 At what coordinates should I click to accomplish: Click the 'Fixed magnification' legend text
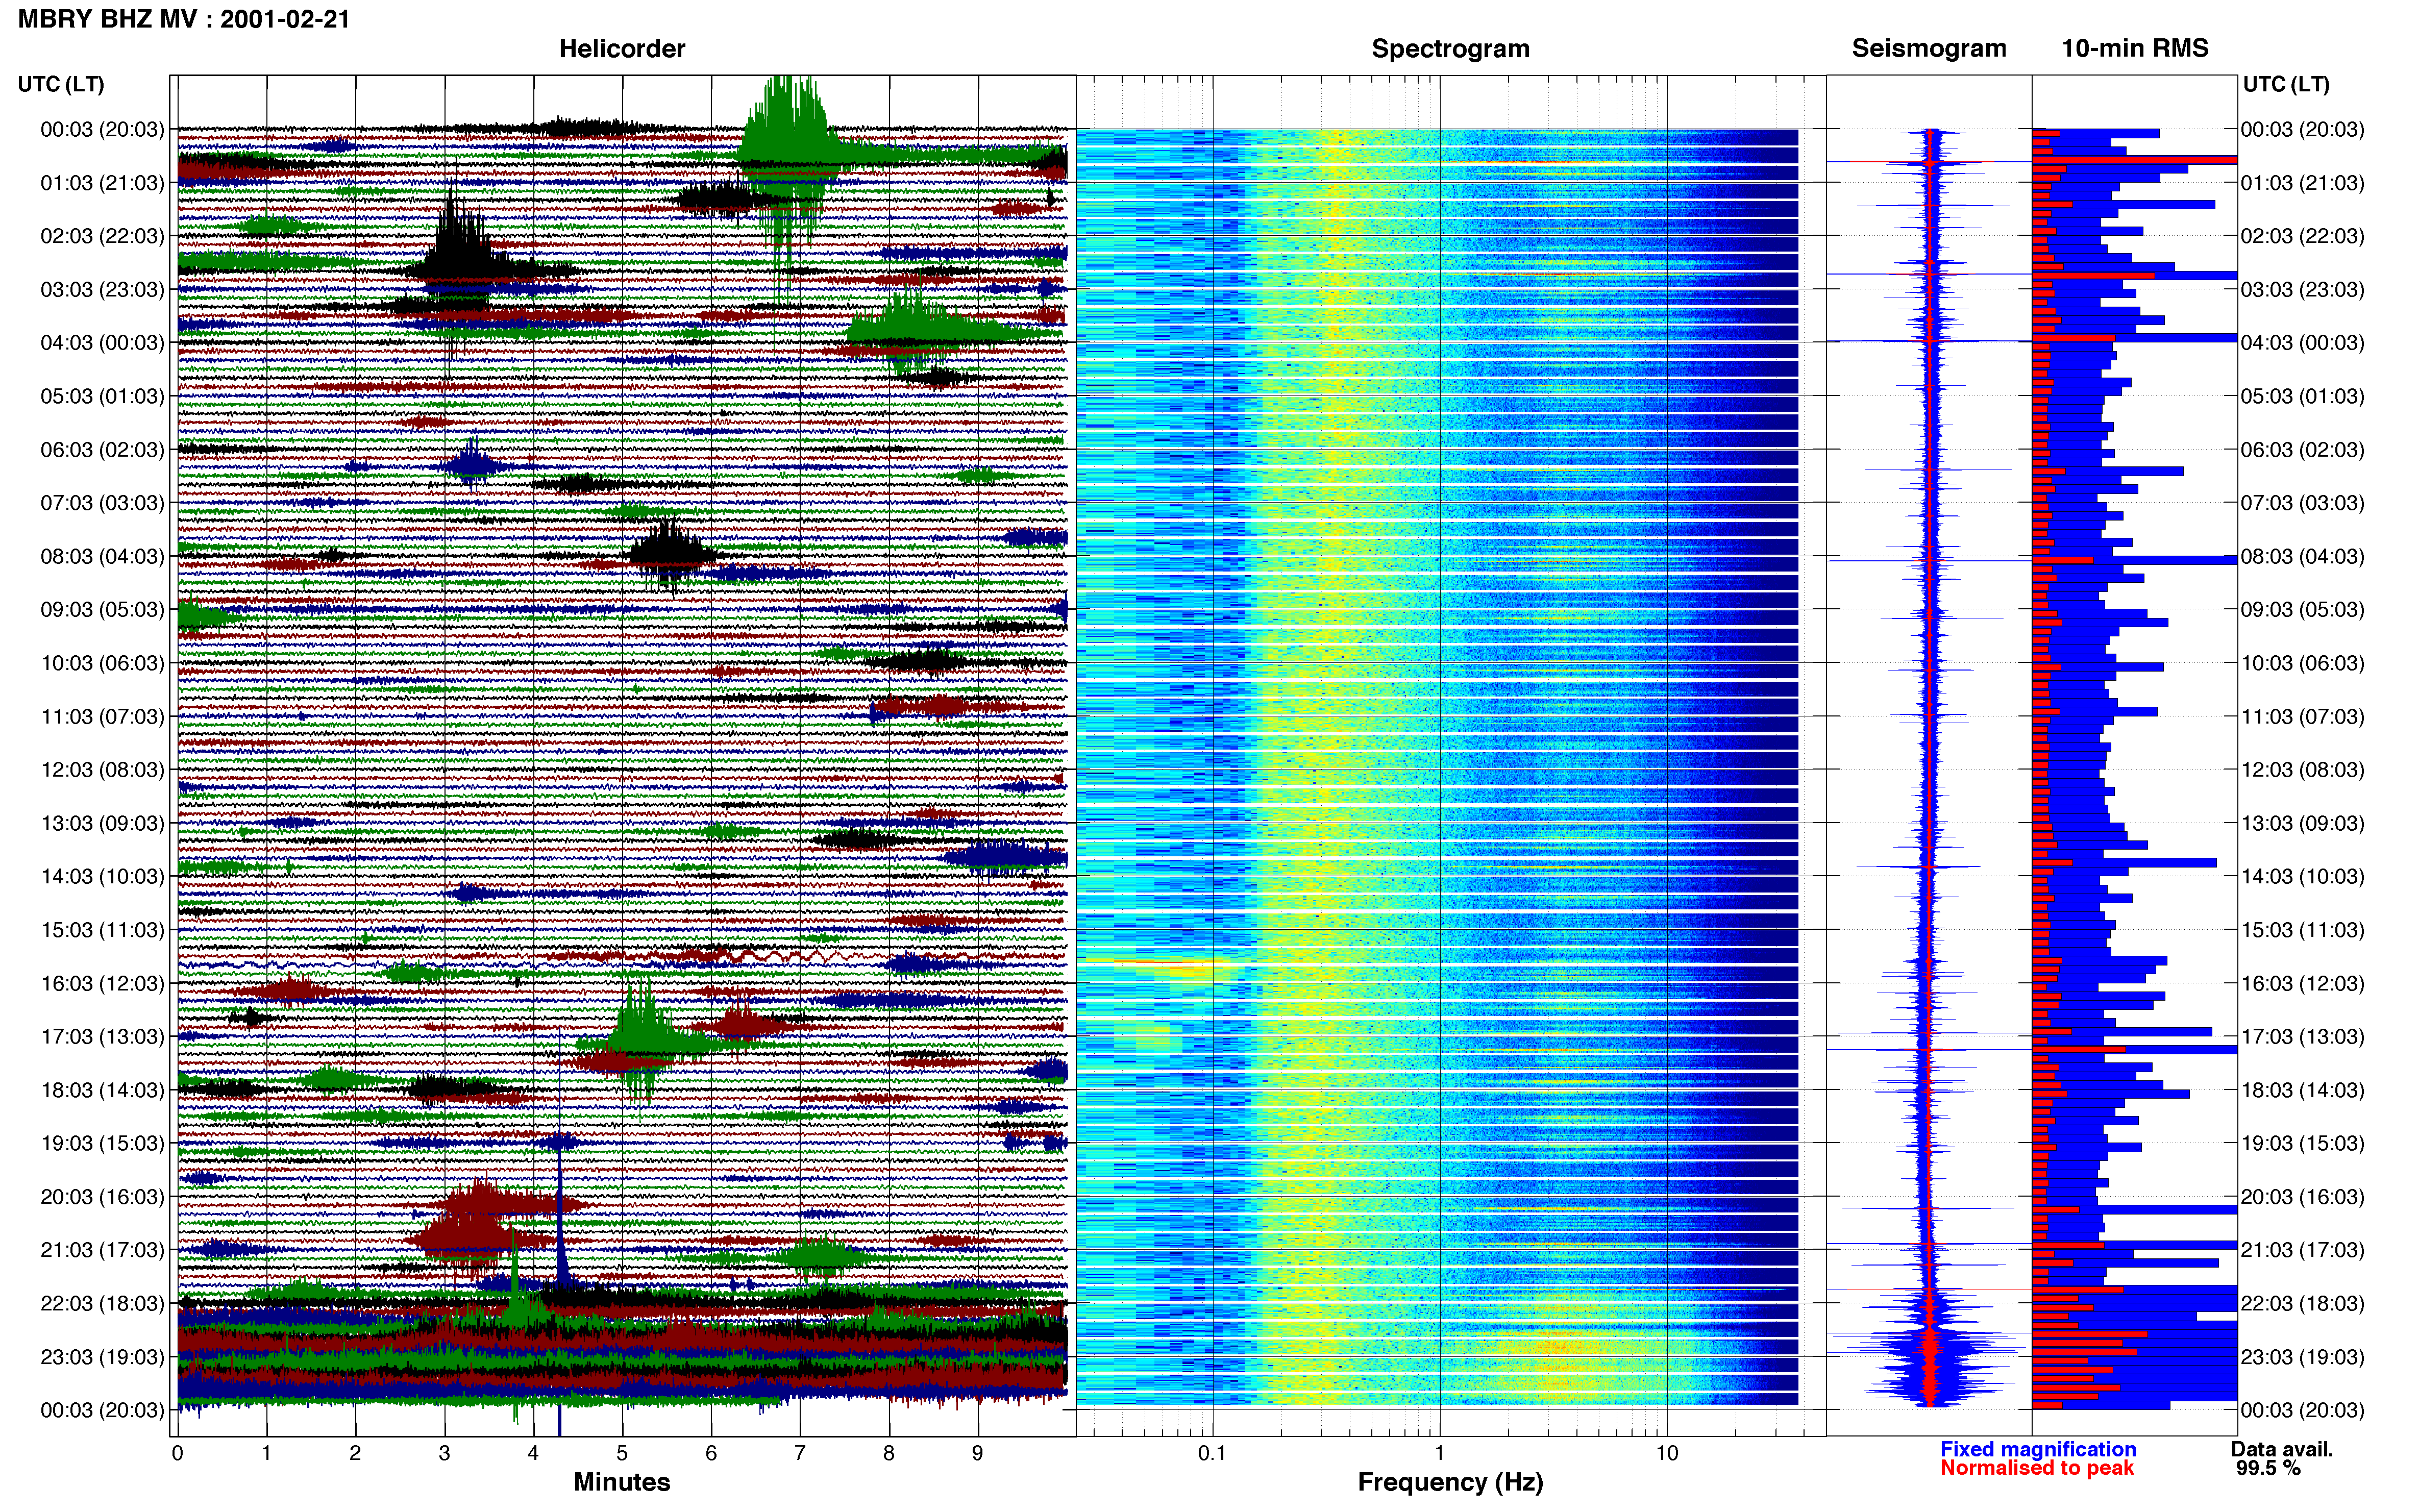2038,1449
